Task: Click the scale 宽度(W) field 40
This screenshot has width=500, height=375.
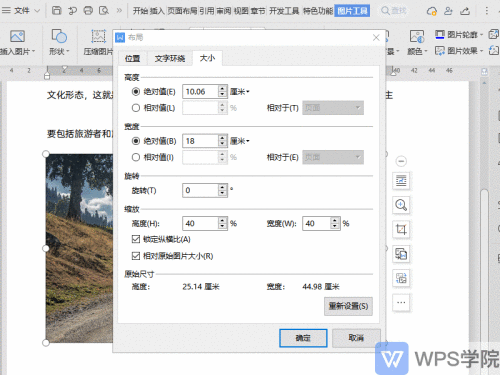Action: (x=317, y=223)
